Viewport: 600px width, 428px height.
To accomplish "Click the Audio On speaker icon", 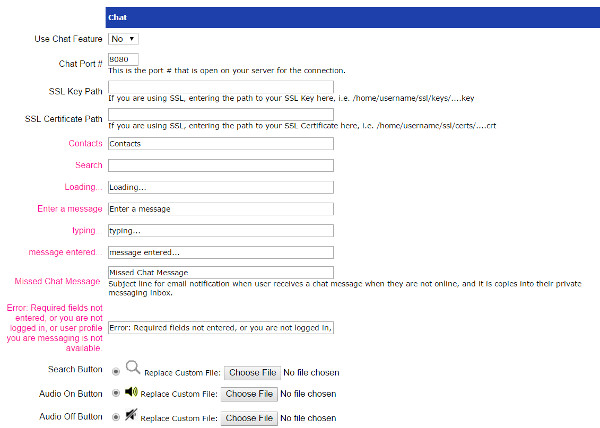I will coord(131,393).
